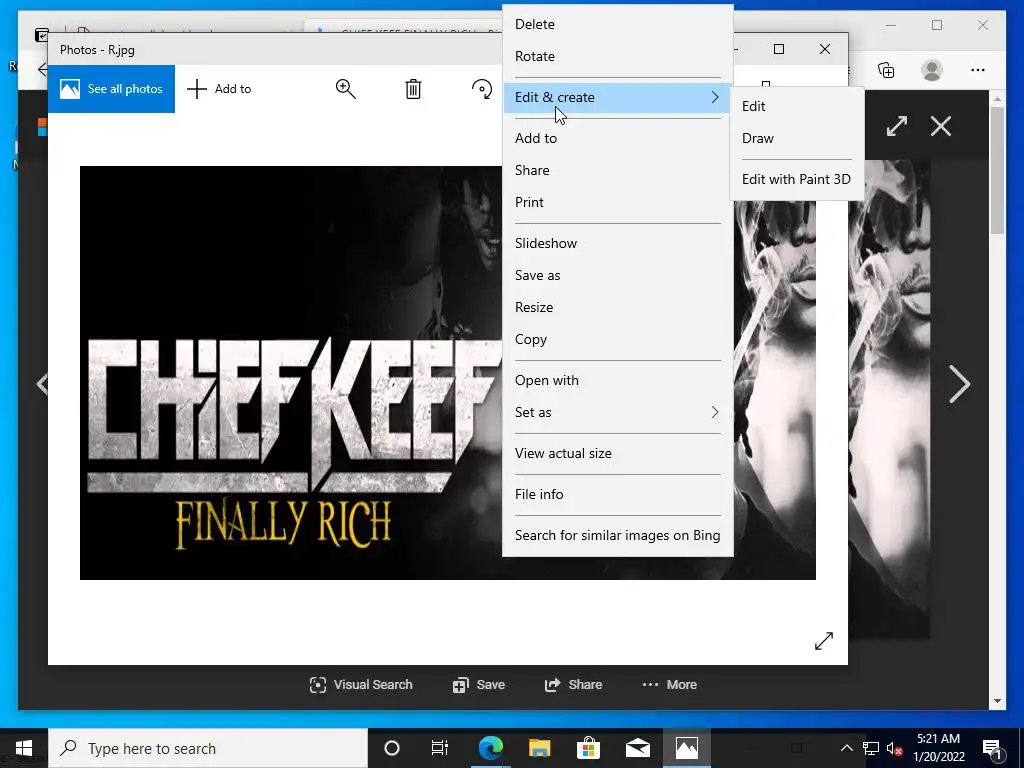Click More in Edge image viewer
The image size is (1024, 768).
[669, 684]
